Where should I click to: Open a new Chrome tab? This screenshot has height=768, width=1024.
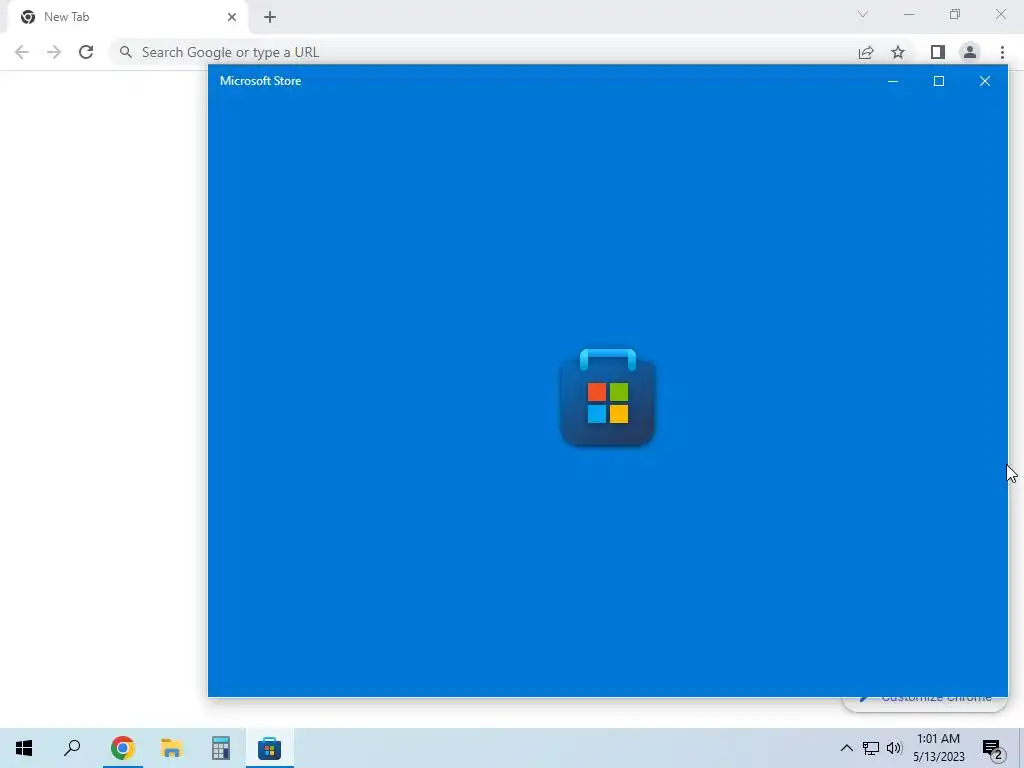click(270, 17)
